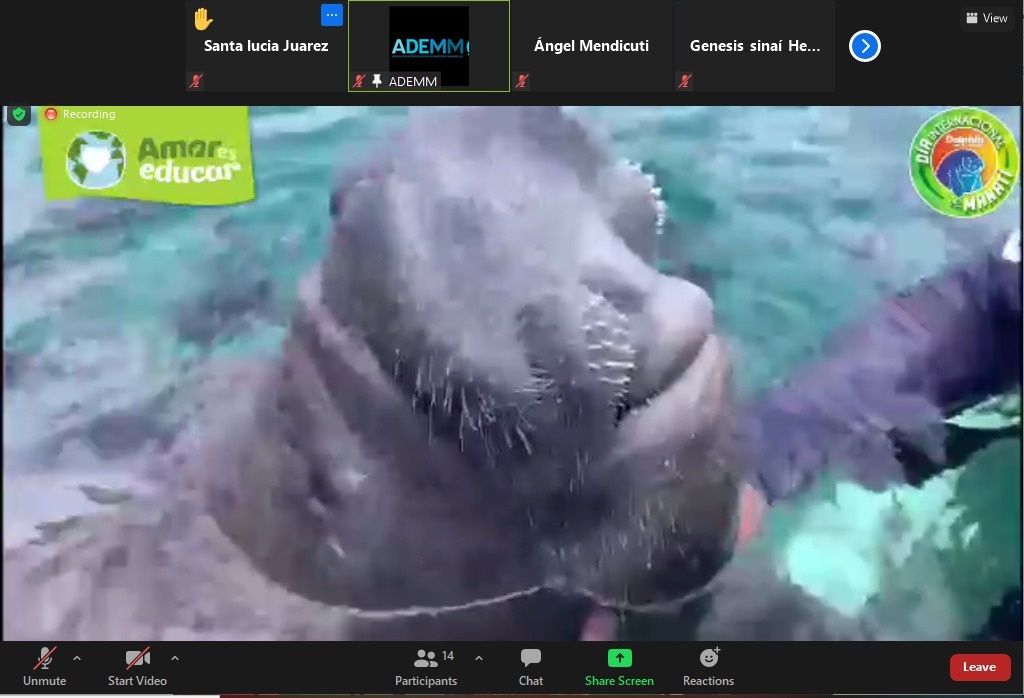Select the Genesis sinaí participant tile
Viewport: 1024px width, 698px height.
[755, 46]
